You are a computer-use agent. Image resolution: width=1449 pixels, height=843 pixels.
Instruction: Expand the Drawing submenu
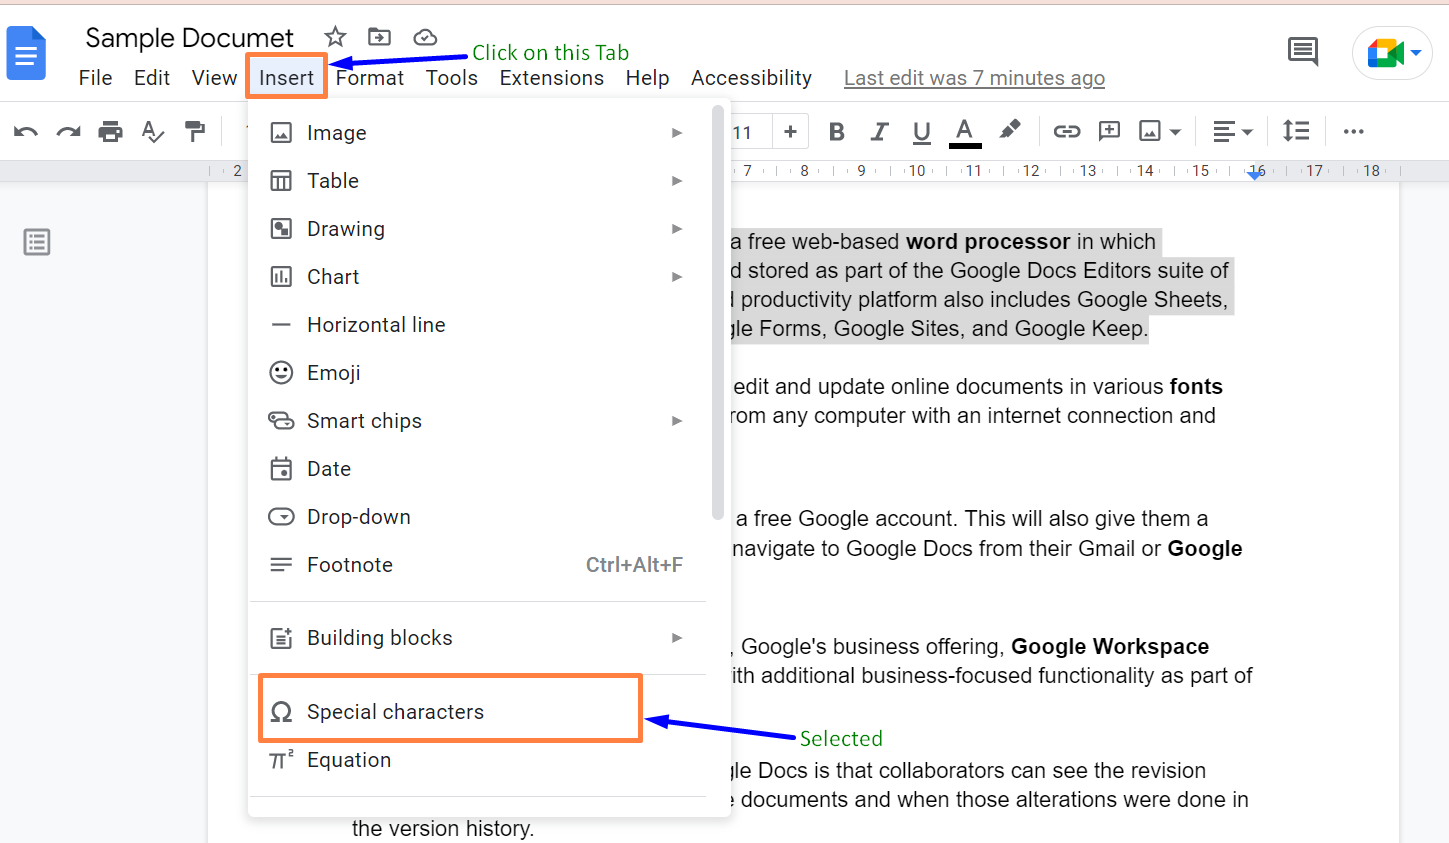[478, 229]
